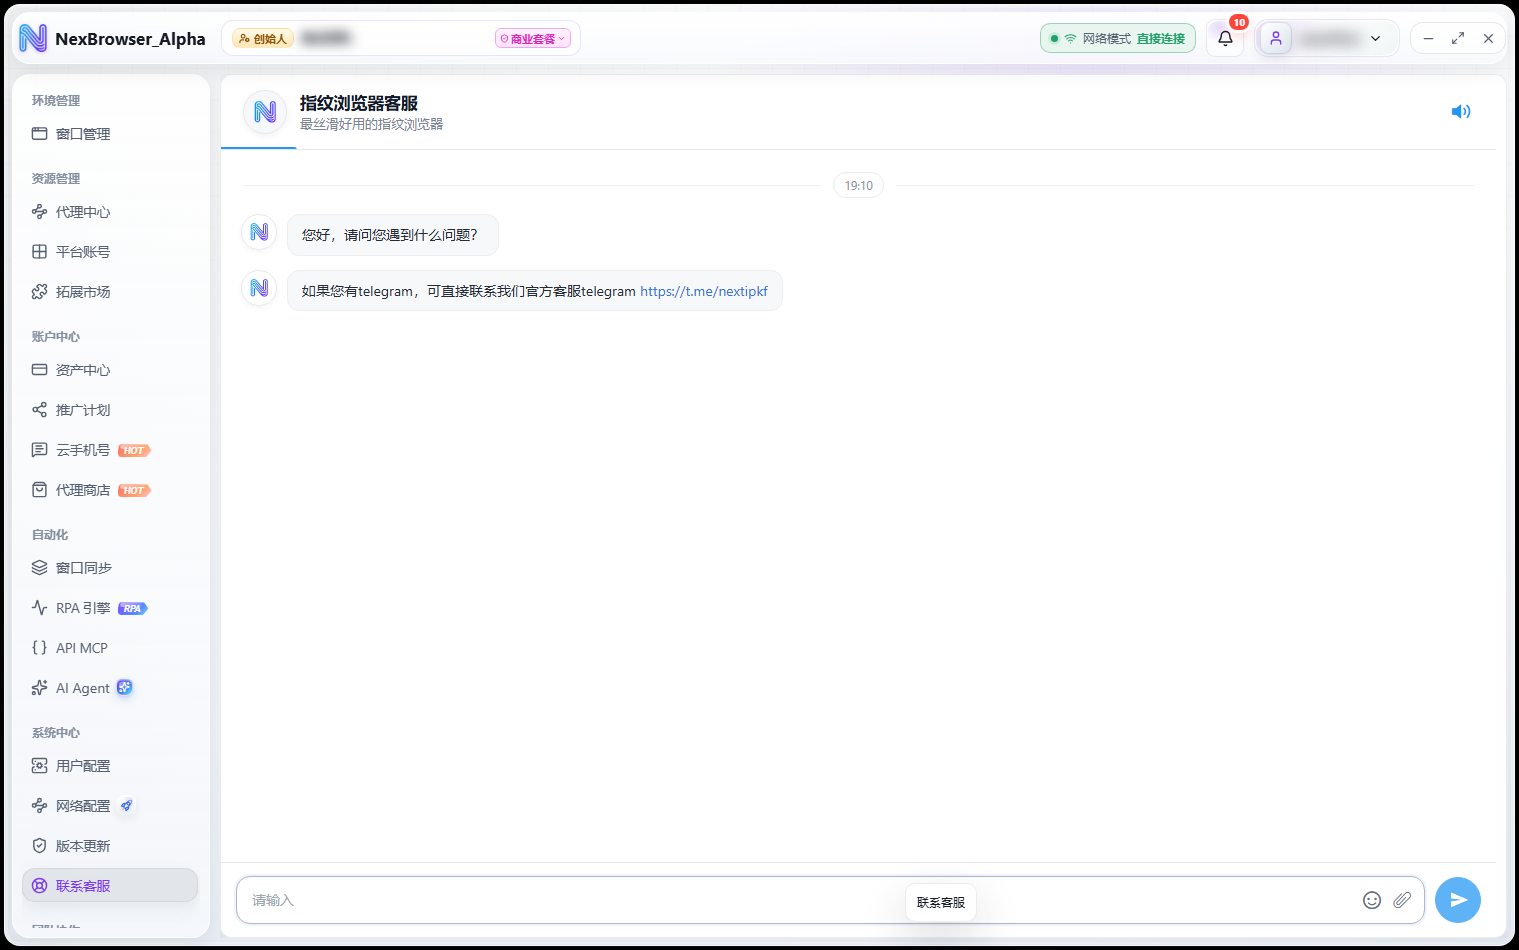Viewport: 1519px width, 950px height.
Task: Click the avatar beside the telegram message
Action: click(259, 288)
